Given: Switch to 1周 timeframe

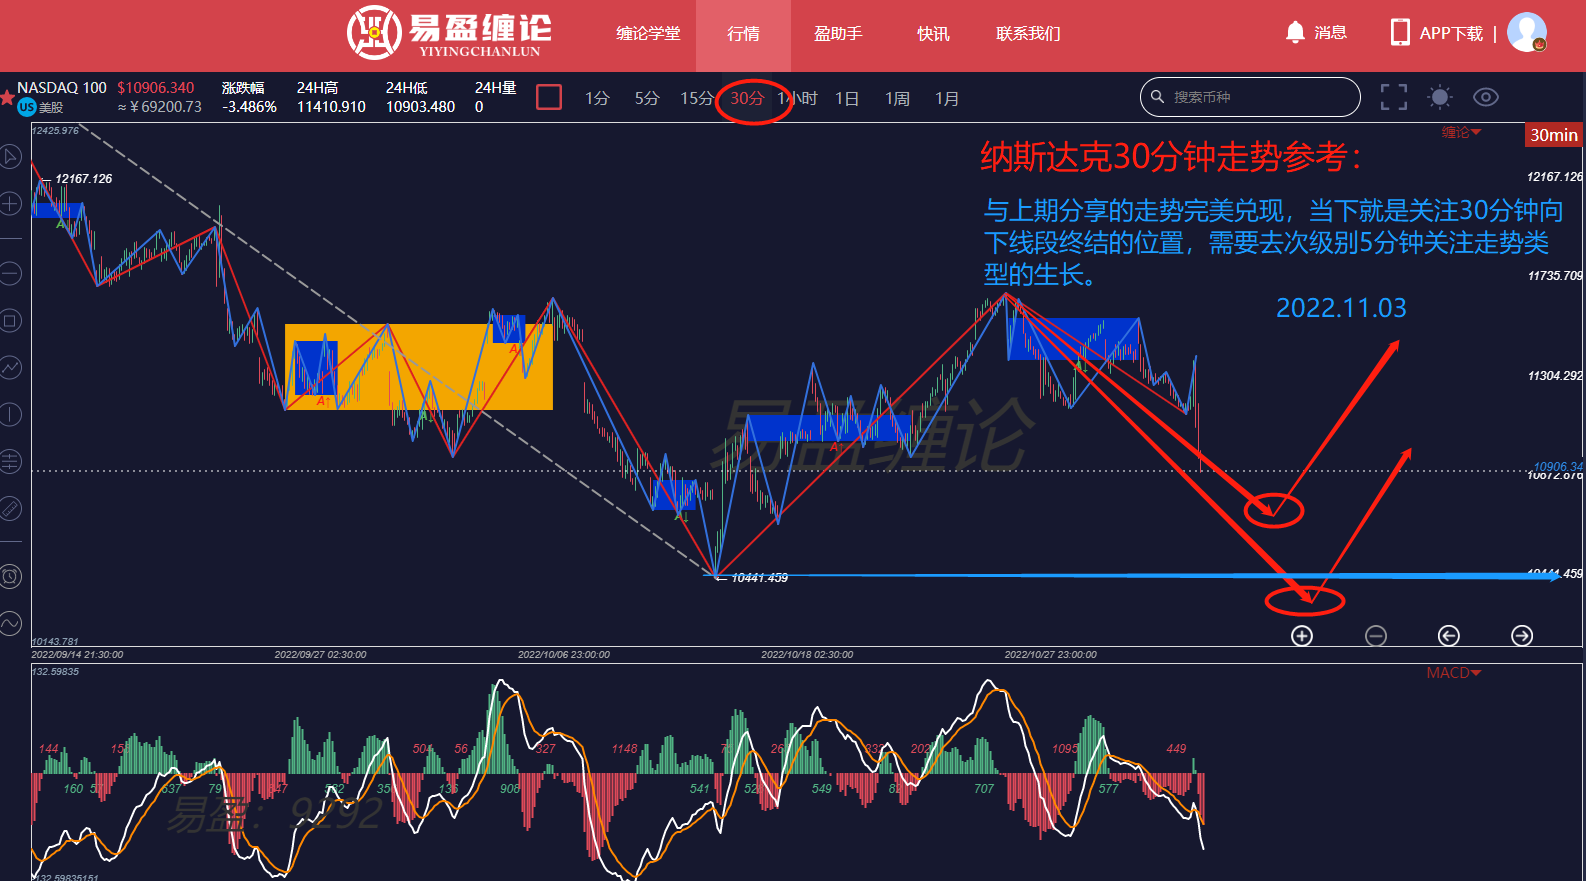Looking at the screenshot, I should (x=897, y=98).
